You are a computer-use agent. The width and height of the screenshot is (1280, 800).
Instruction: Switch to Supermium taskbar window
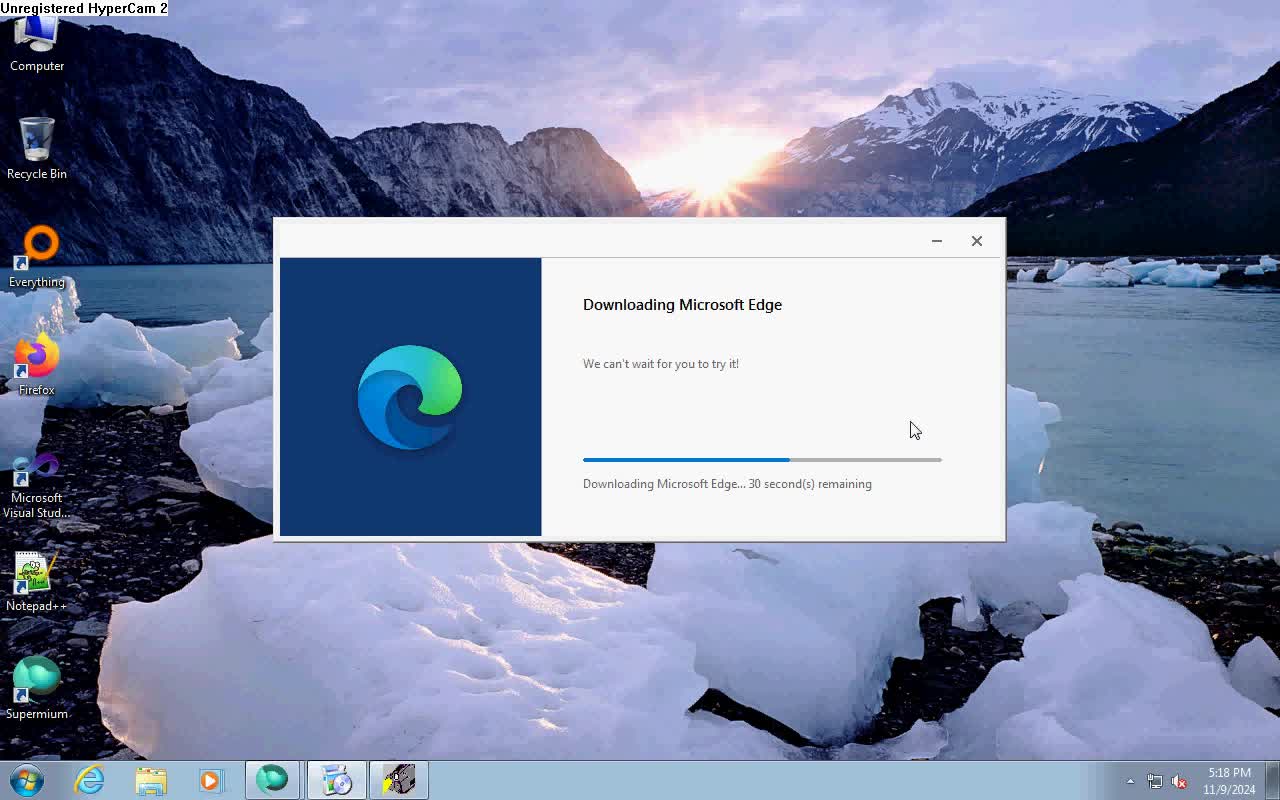(272, 780)
